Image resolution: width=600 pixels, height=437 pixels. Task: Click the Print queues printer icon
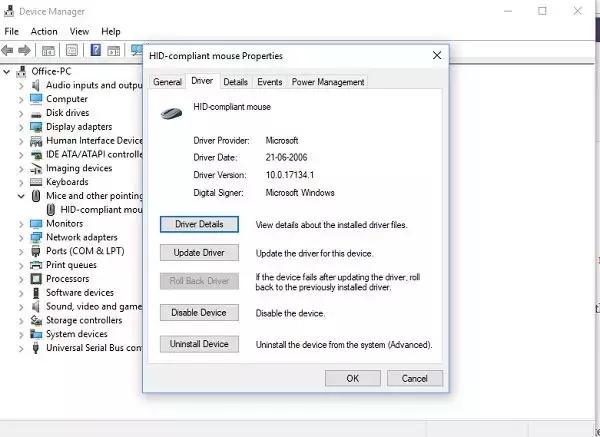pyautogui.click(x=36, y=265)
